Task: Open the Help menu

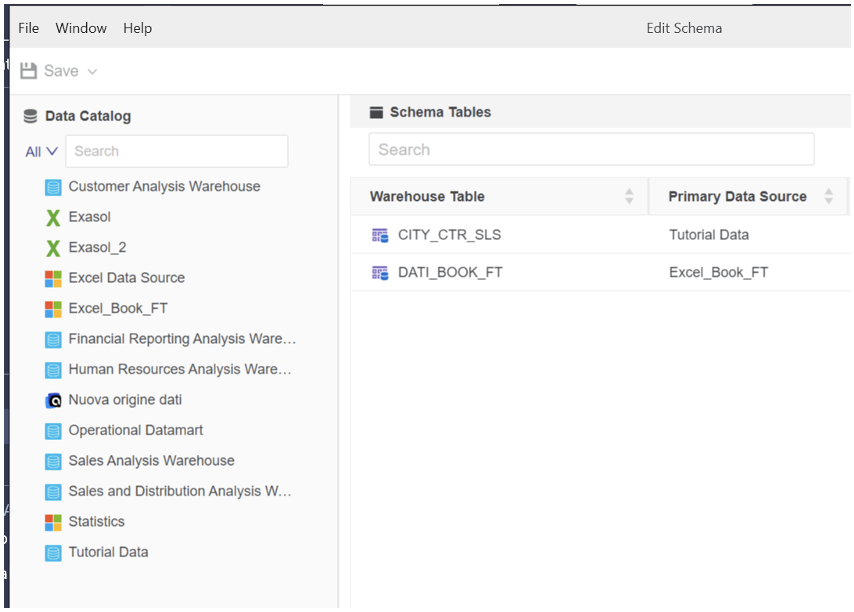Action: 137,28
